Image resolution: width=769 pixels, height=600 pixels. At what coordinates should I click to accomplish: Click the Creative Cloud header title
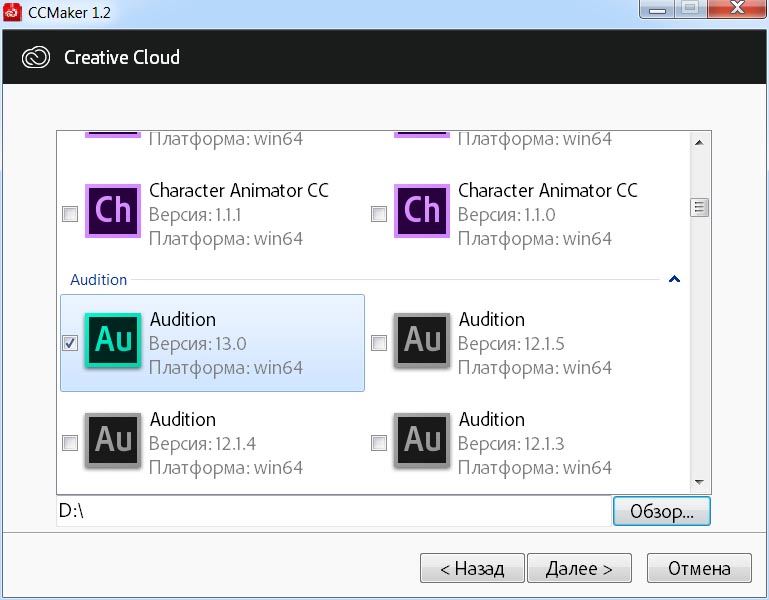point(122,57)
